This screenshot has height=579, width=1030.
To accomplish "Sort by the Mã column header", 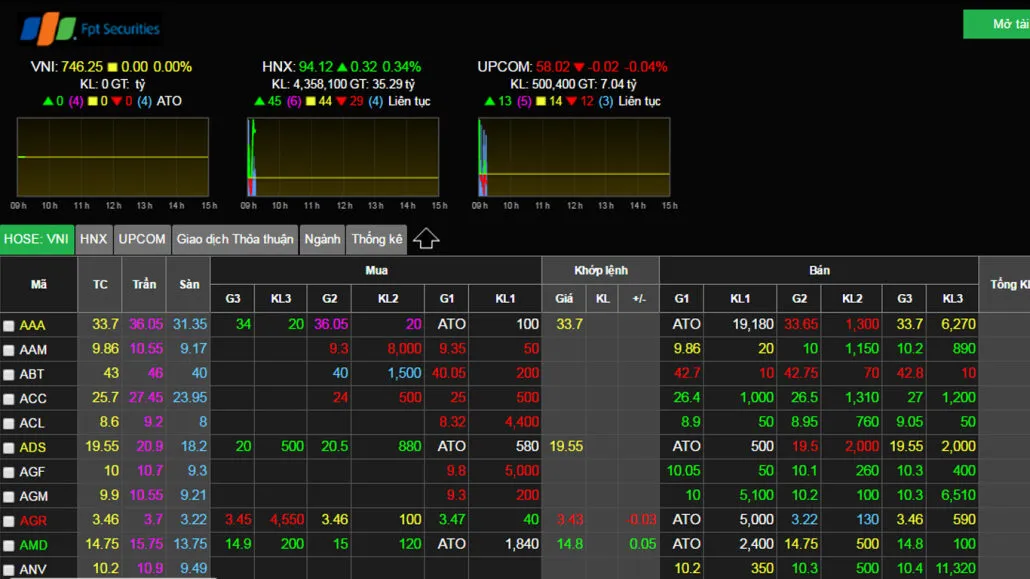I will pyautogui.click(x=39, y=284).
